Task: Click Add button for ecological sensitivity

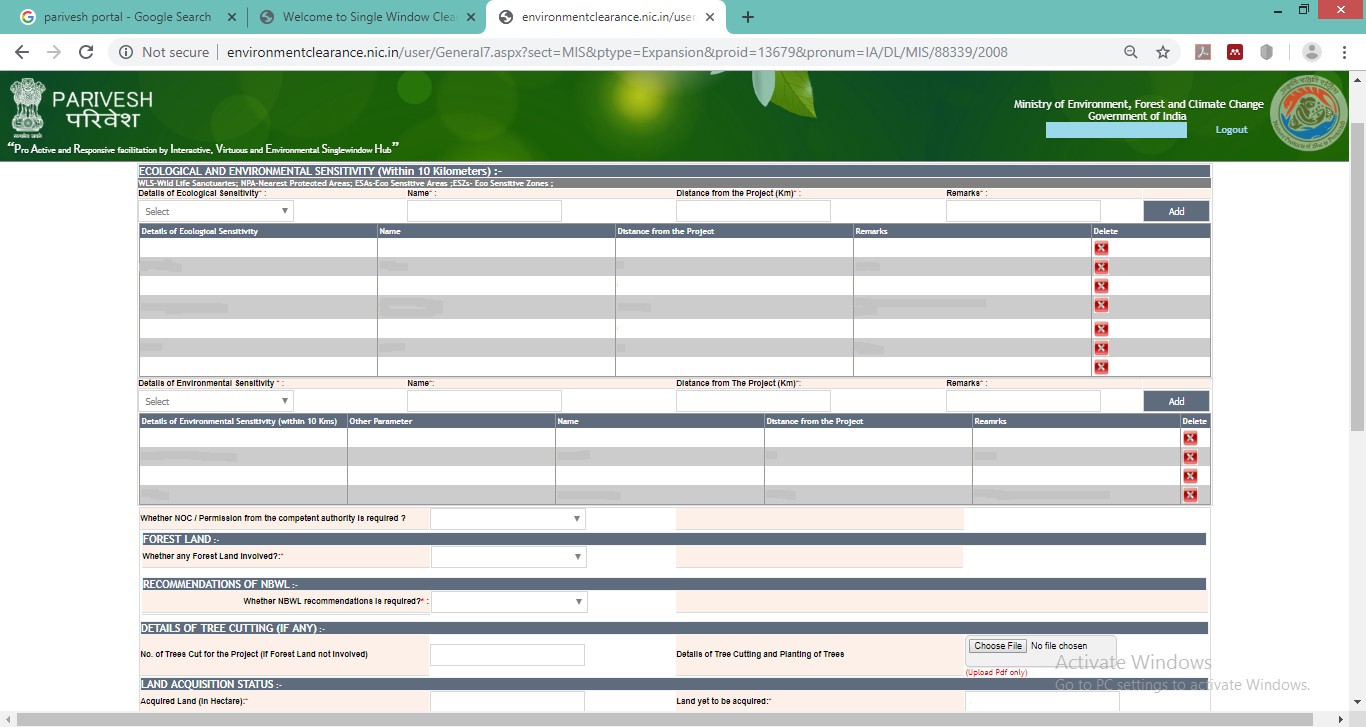Action: click(x=1176, y=211)
